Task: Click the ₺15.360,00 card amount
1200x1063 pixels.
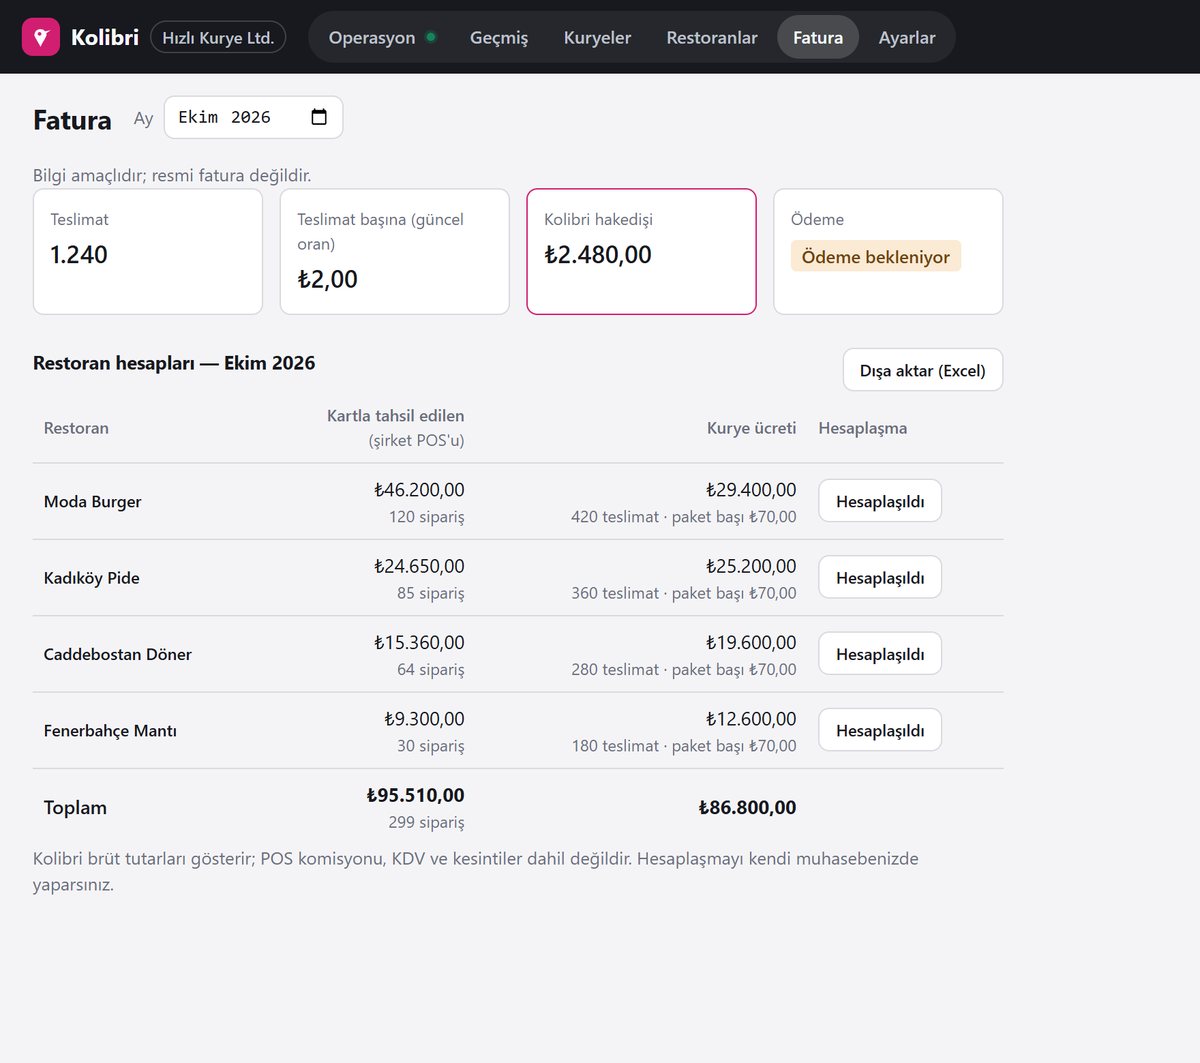Action: [x=419, y=643]
